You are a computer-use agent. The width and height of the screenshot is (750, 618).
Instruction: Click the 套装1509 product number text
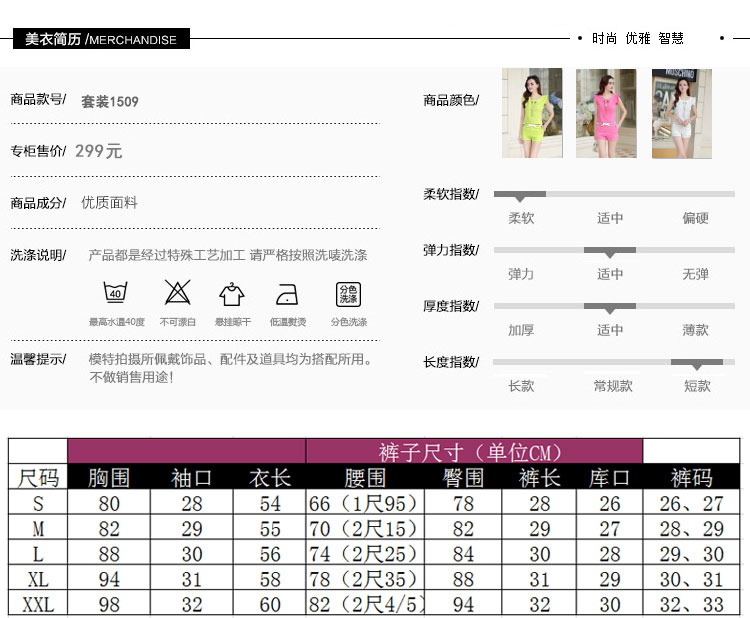(x=110, y=101)
